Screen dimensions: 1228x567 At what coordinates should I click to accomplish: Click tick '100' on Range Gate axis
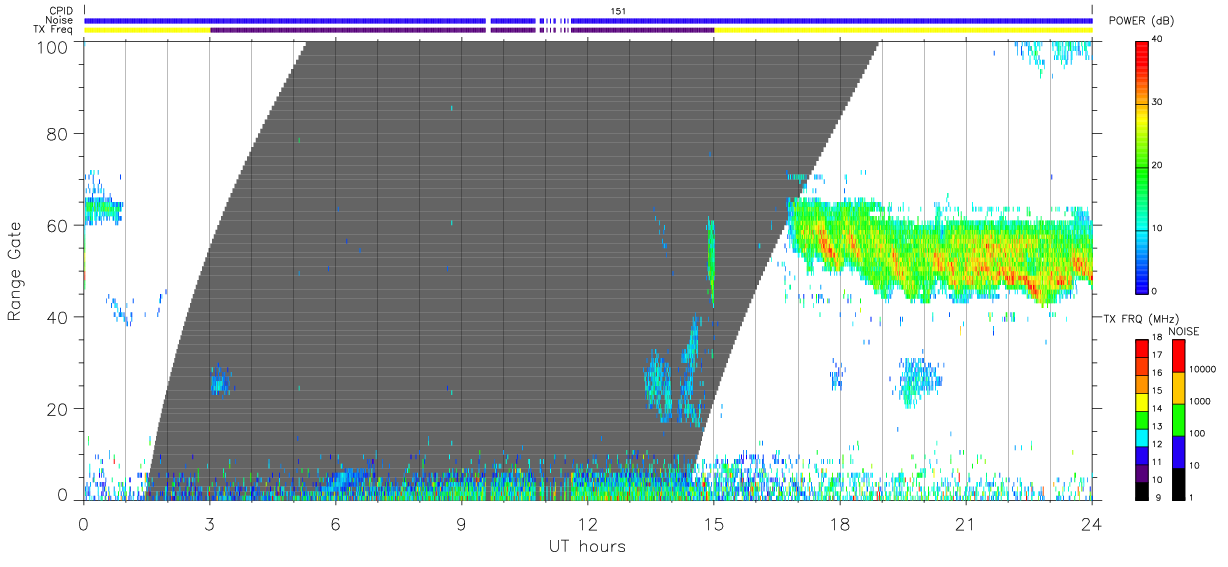pos(54,47)
